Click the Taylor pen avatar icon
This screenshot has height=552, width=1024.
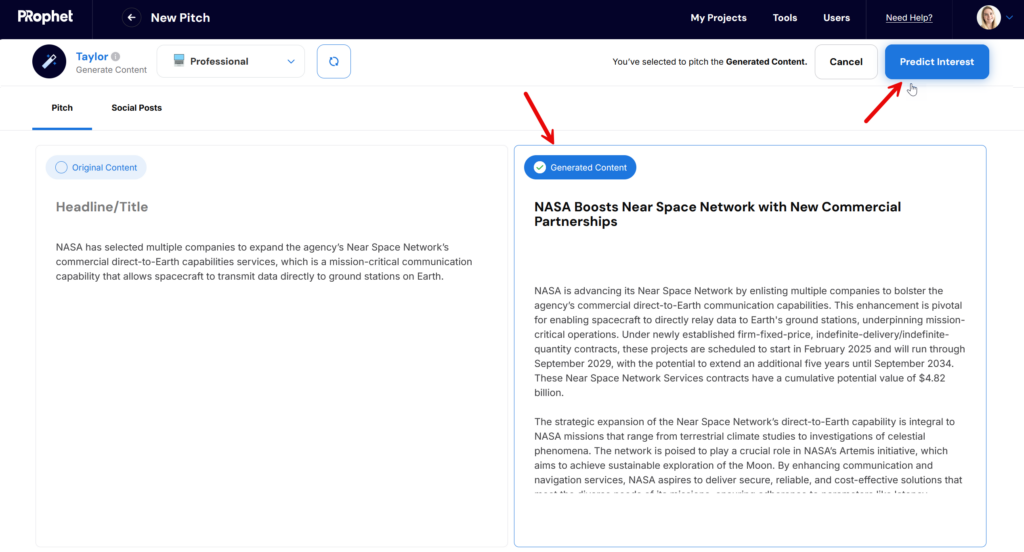(49, 61)
